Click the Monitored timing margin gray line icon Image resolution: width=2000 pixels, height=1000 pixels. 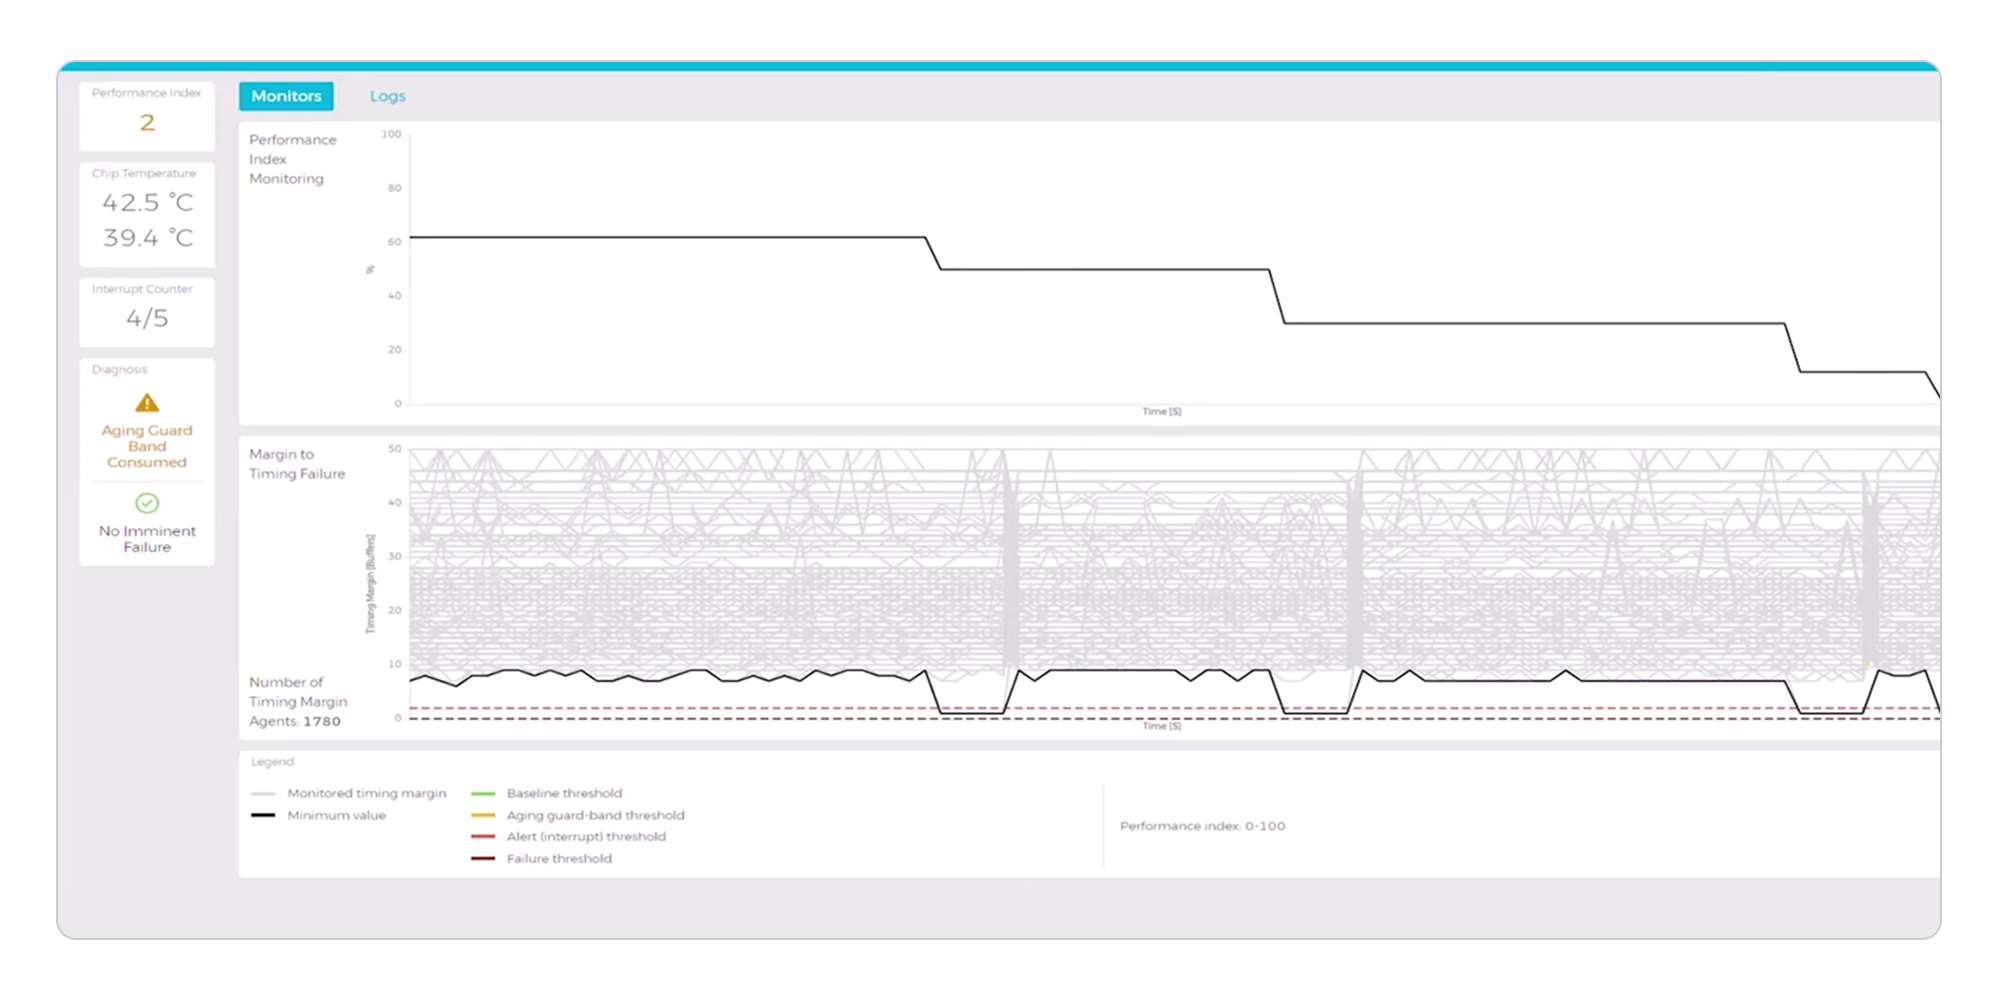(265, 792)
